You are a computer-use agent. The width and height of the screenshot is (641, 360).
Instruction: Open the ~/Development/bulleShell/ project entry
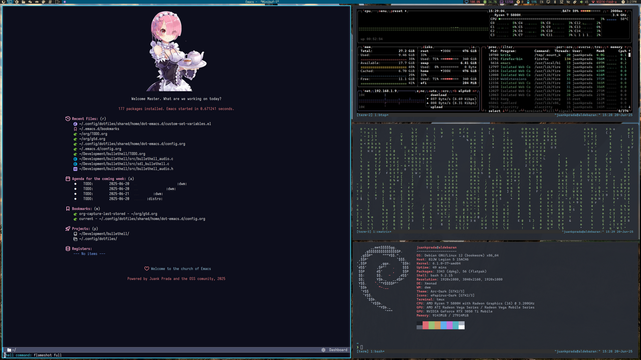click(x=104, y=234)
